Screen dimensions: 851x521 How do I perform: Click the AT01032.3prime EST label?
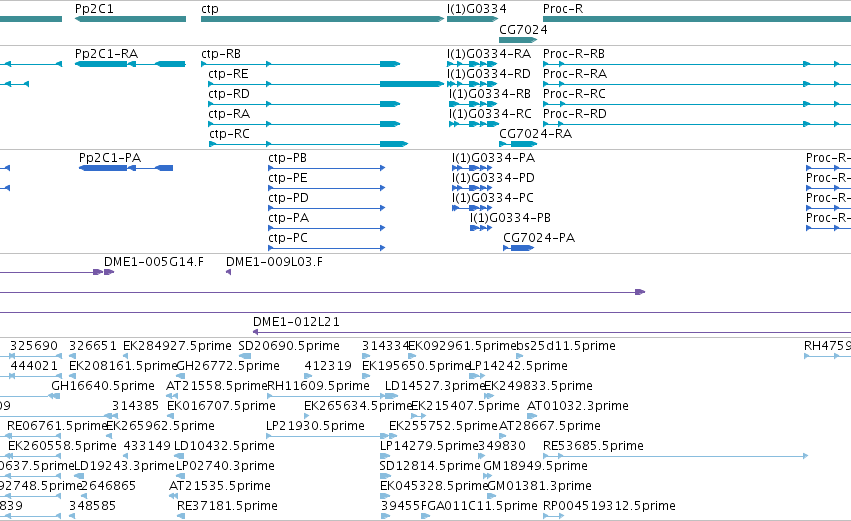[x=578, y=406]
